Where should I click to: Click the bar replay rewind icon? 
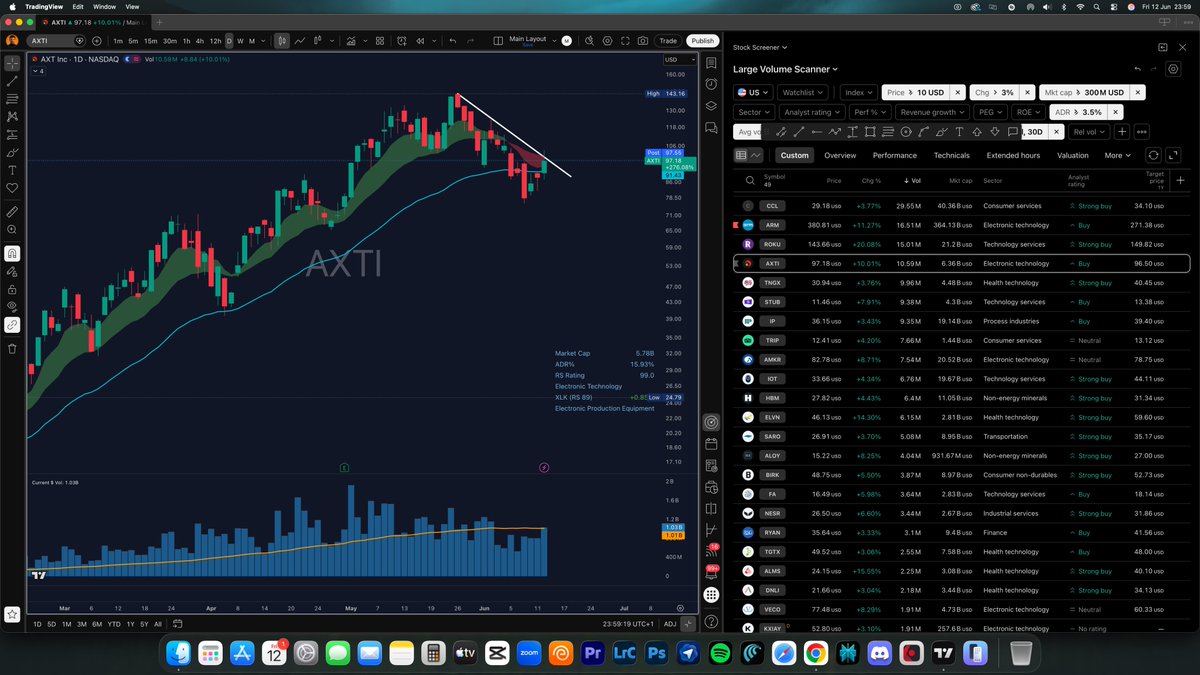tap(420, 41)
